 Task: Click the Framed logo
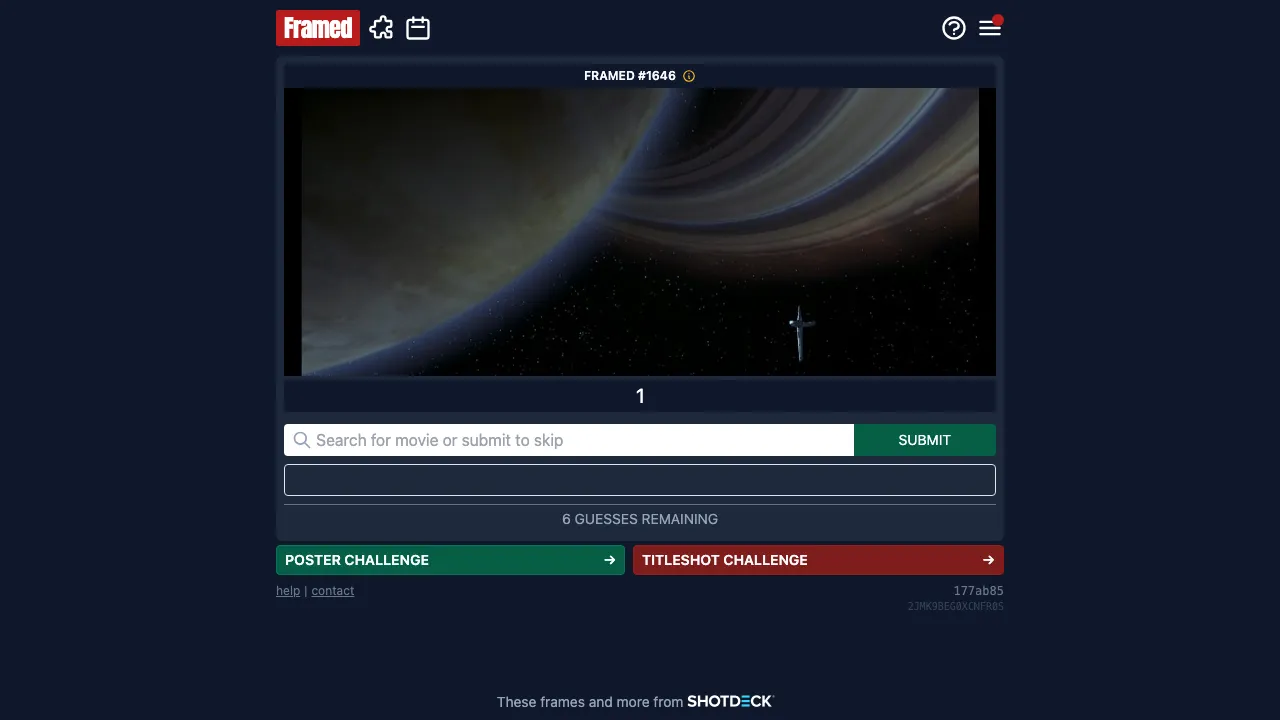tap(318, 28)
